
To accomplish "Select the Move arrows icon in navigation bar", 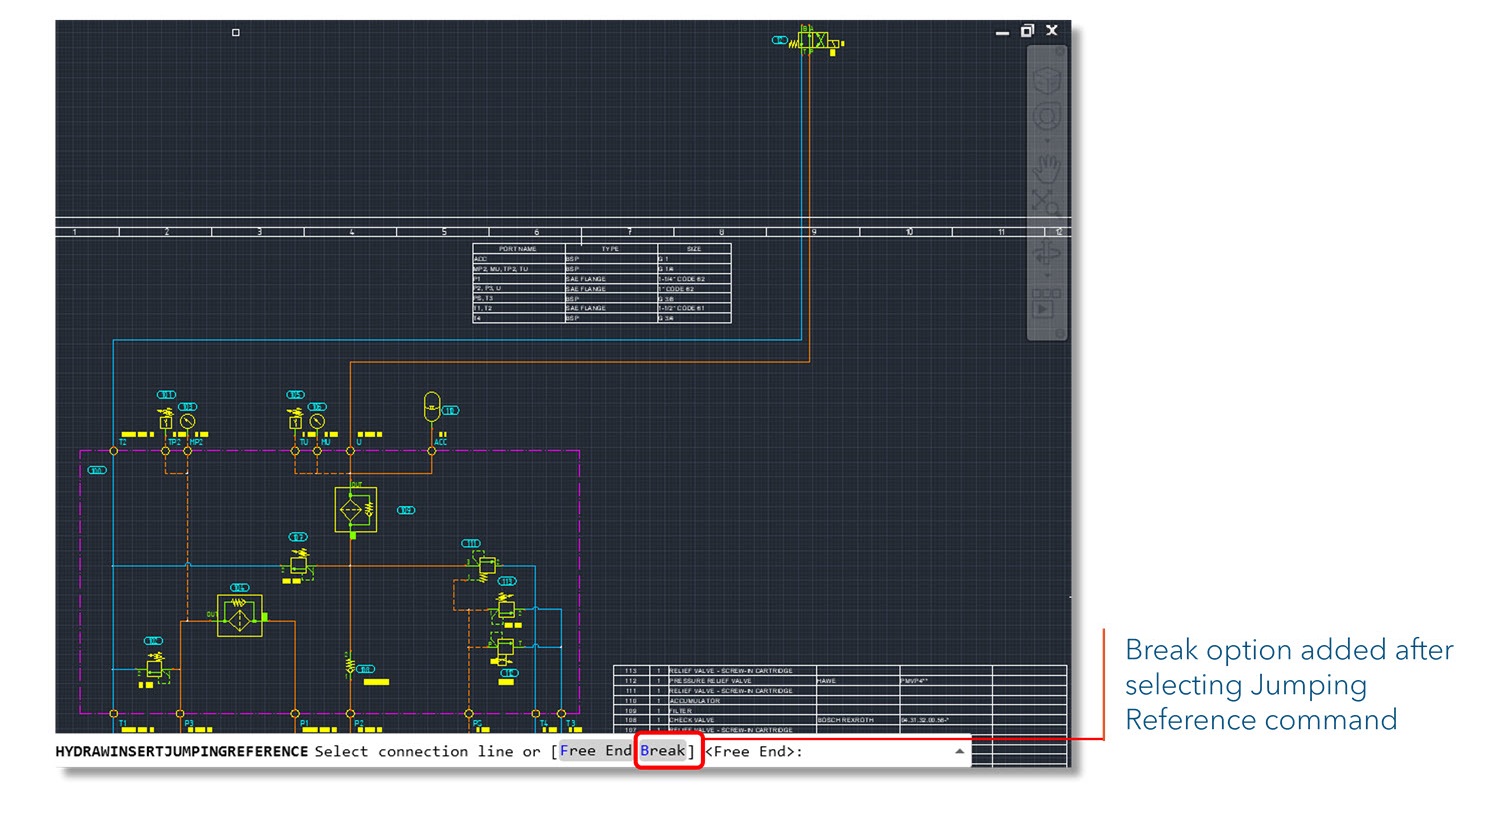I will pyautogui.click(x=1048, y=251).
